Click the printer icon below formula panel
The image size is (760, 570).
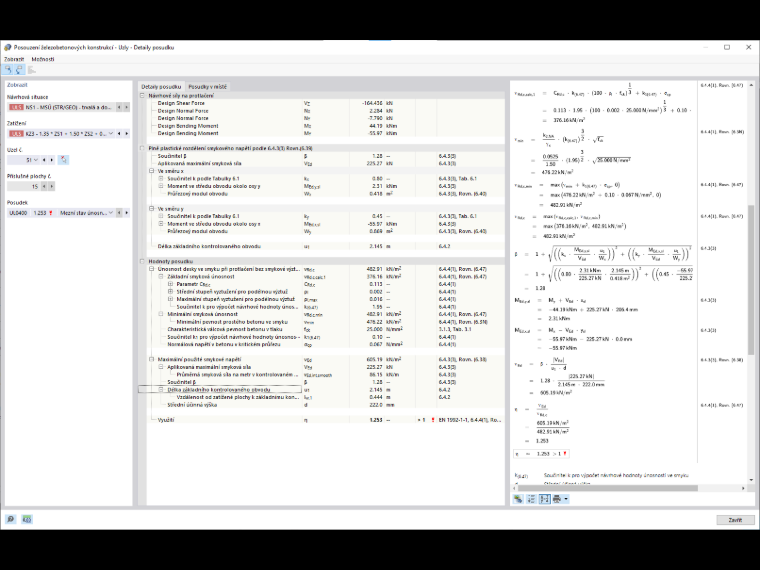(557, 499)
